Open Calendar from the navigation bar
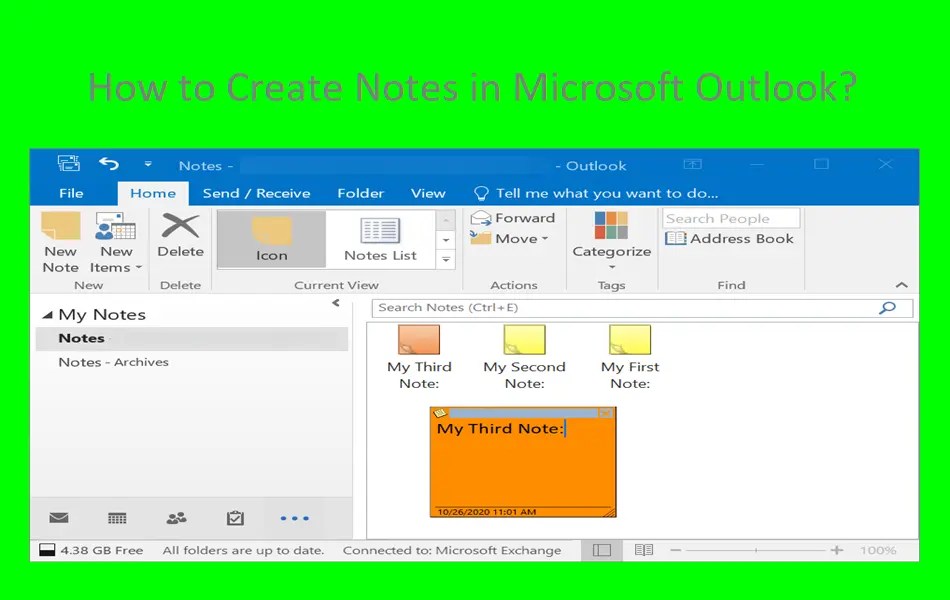This screenshot has height=600, width=950. click(117, 518)
